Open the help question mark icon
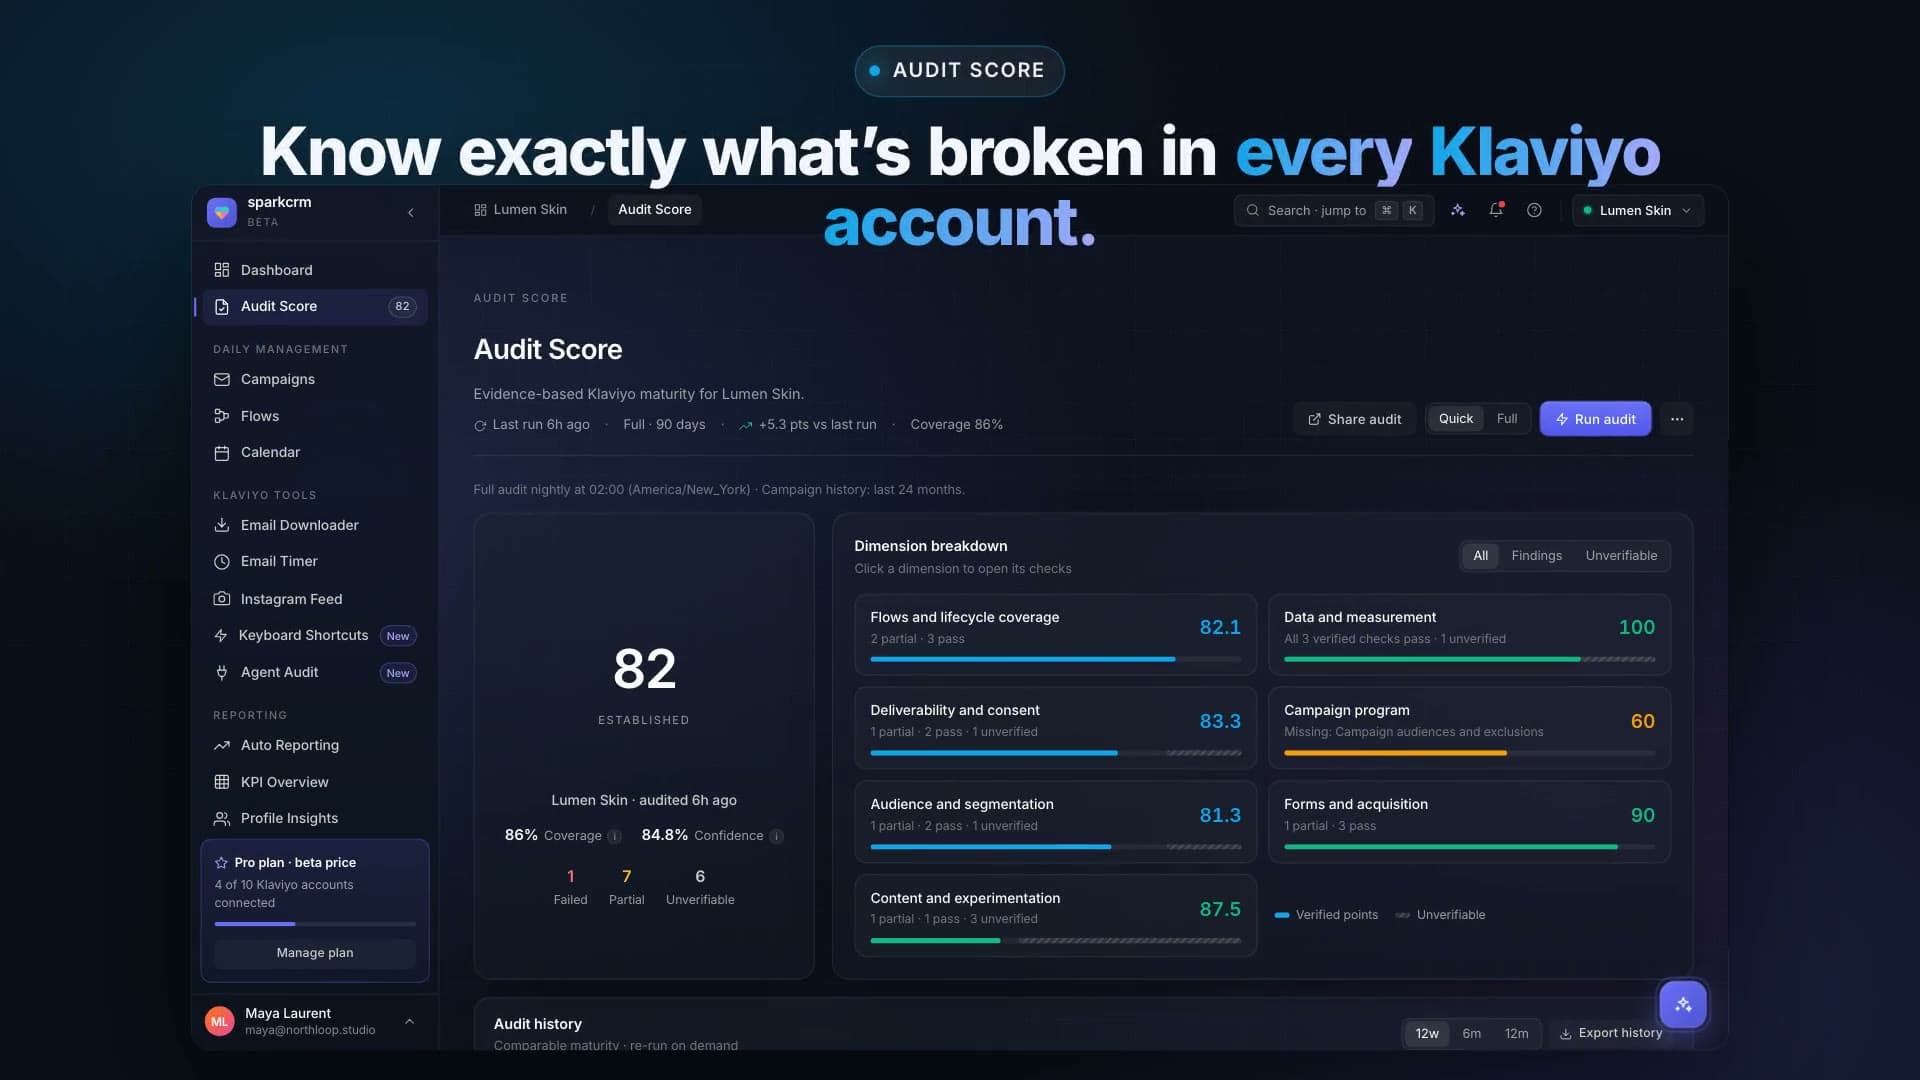The width and height of the screenshot is (1920, 1080). (x=1534, y=210)
